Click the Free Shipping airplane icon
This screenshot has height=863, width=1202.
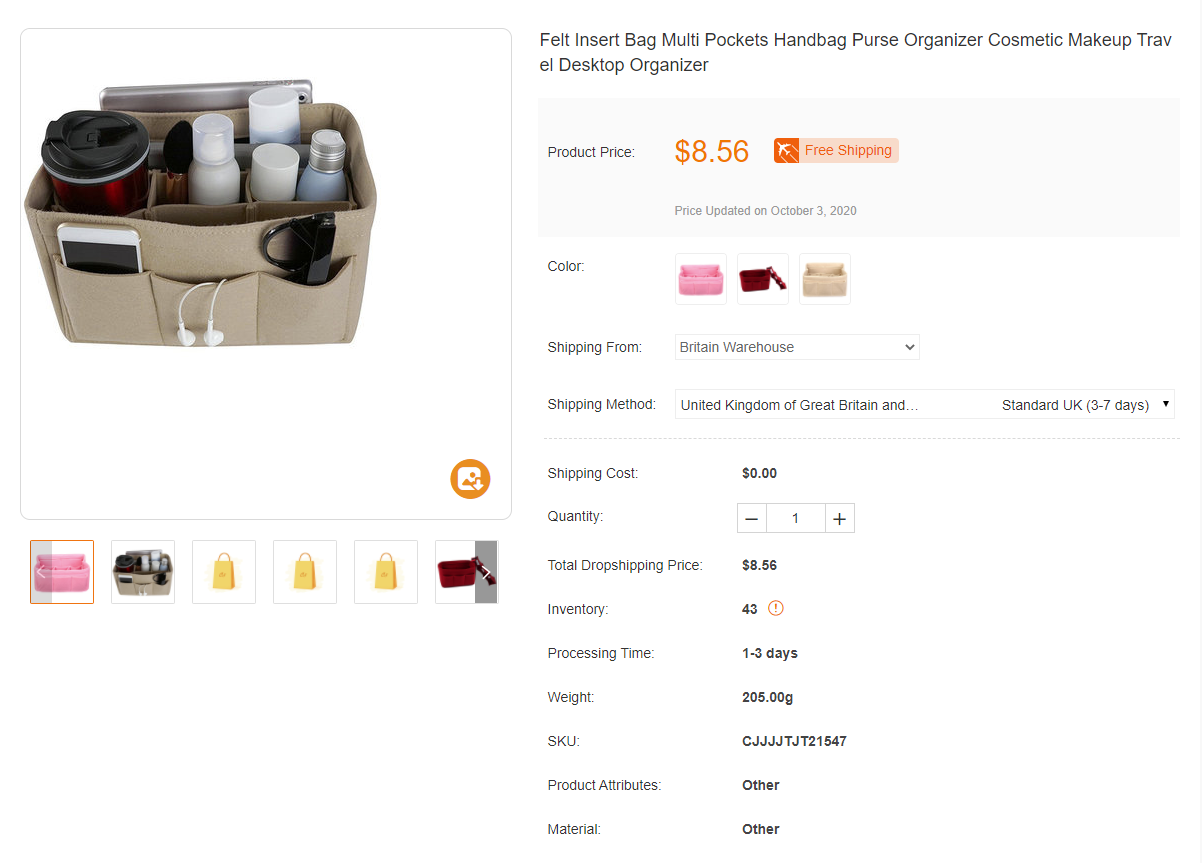(x=787, y=151)
